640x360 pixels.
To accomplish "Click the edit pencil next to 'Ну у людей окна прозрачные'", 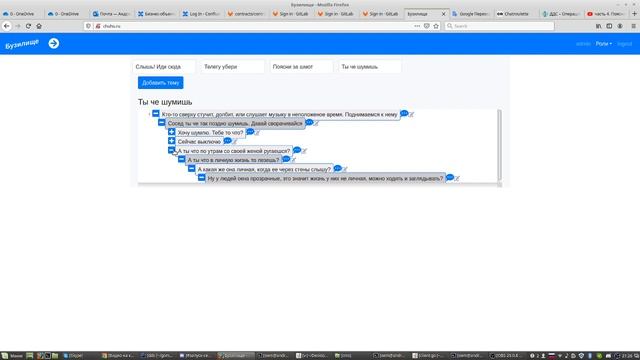I will pos(457,179).
